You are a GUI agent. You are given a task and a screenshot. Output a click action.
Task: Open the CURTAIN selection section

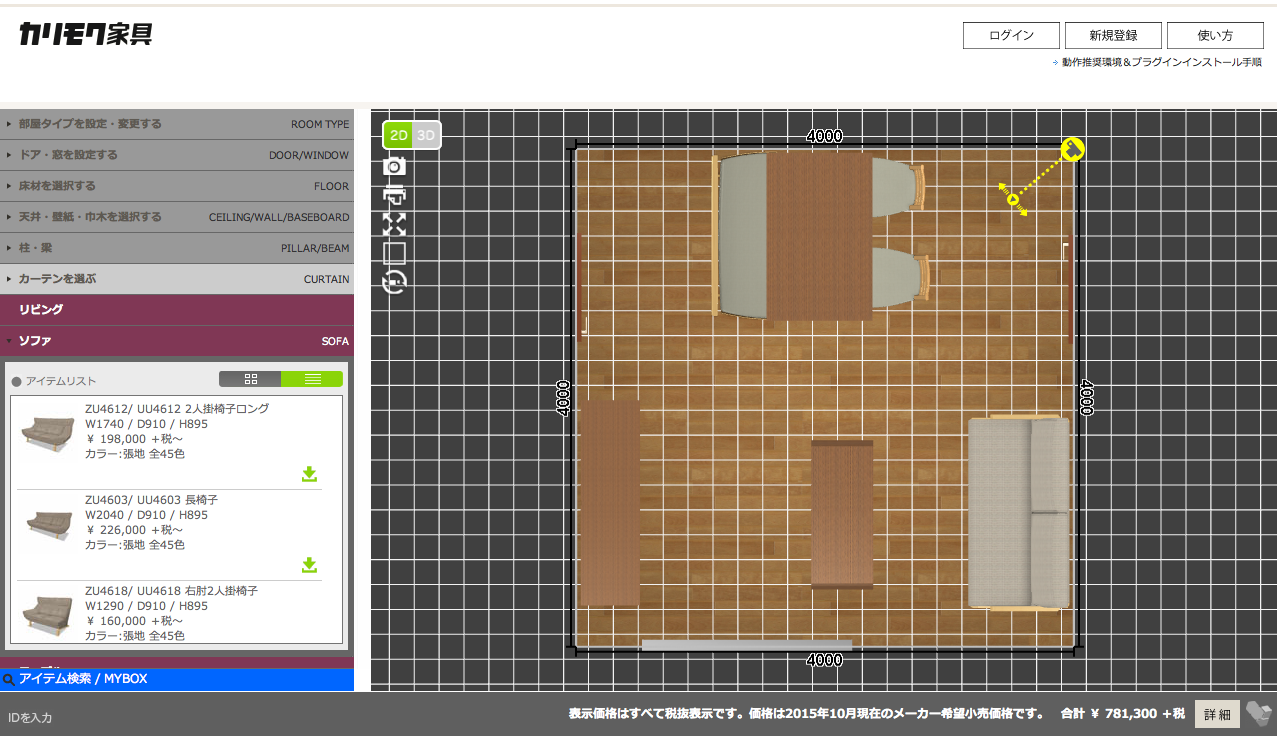(x=177, y=279)
